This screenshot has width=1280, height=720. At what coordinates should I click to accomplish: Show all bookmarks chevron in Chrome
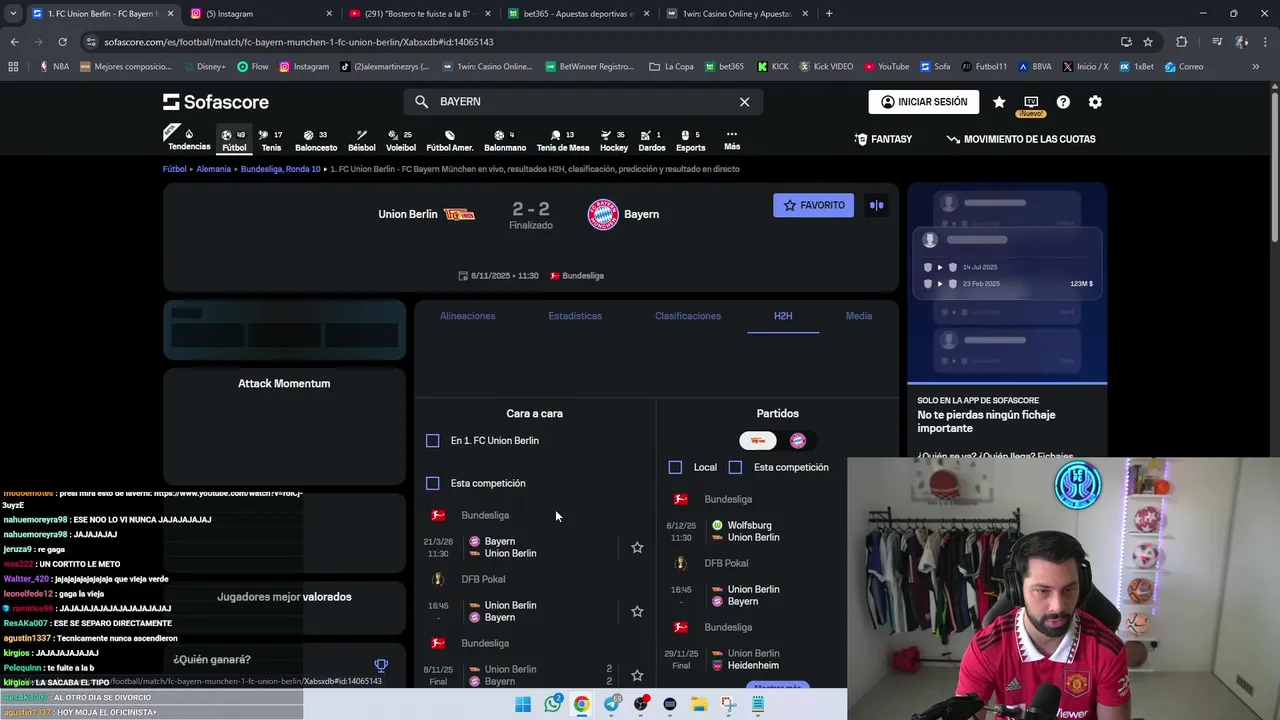[1256, 67]
